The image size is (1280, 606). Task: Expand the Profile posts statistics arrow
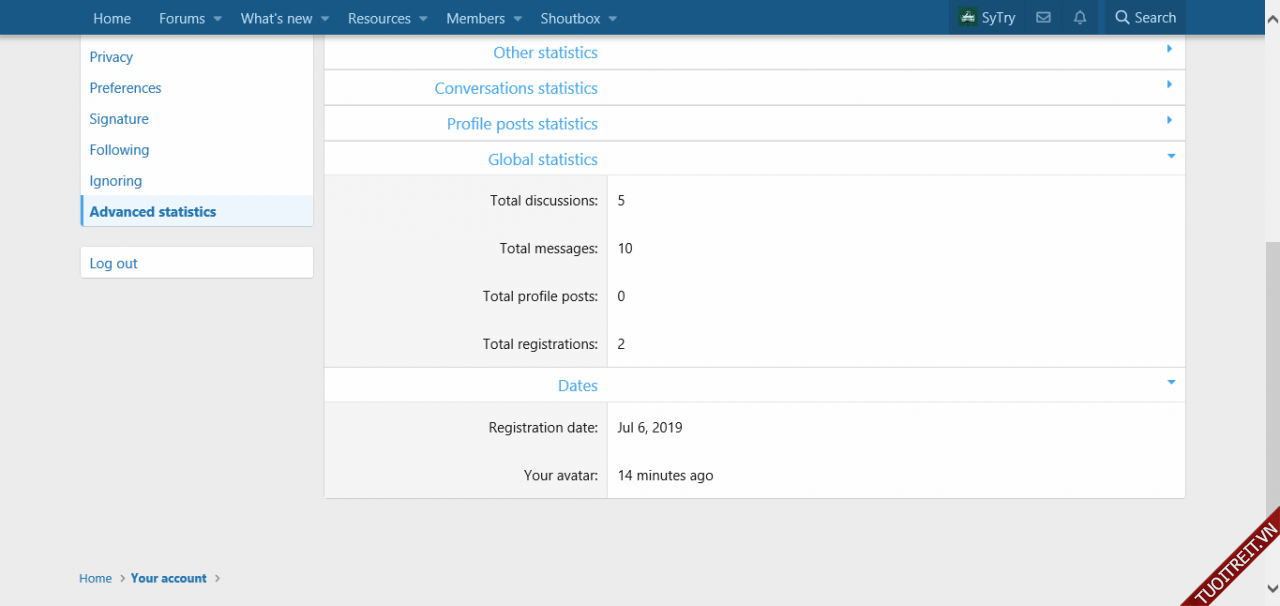tap(1169, 120)
